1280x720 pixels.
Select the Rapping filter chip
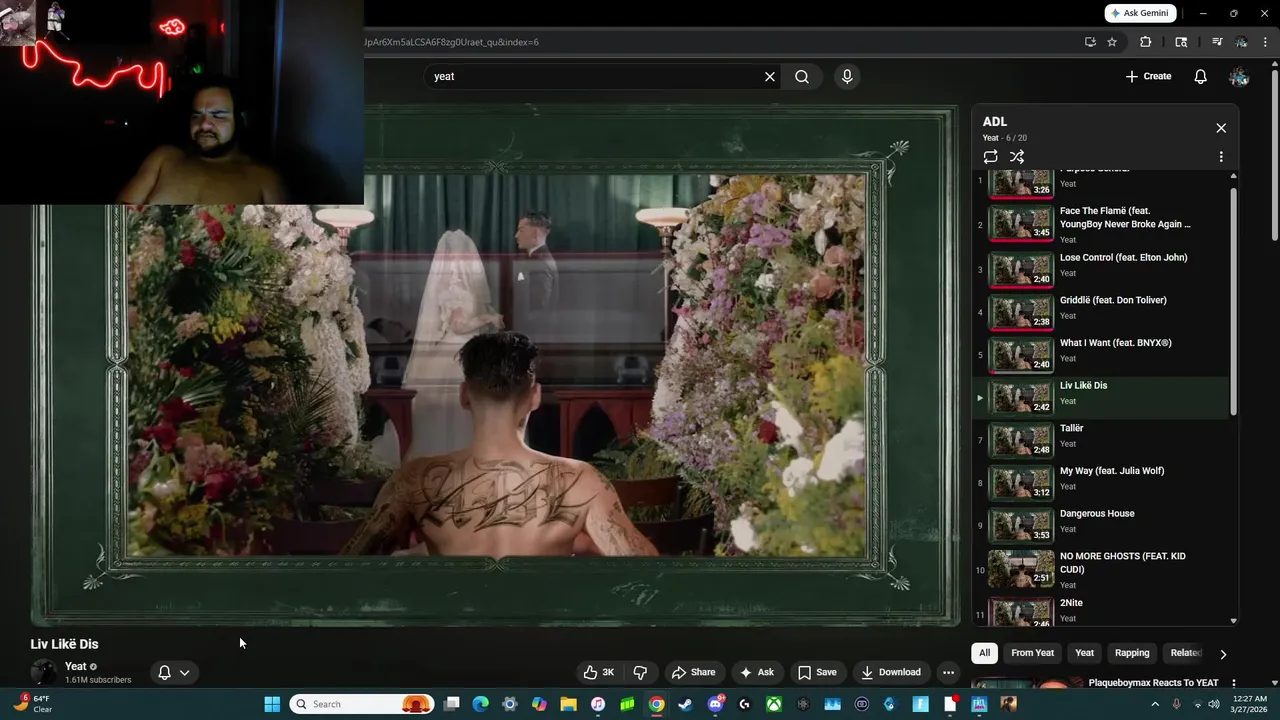[x=1132, y=653]
